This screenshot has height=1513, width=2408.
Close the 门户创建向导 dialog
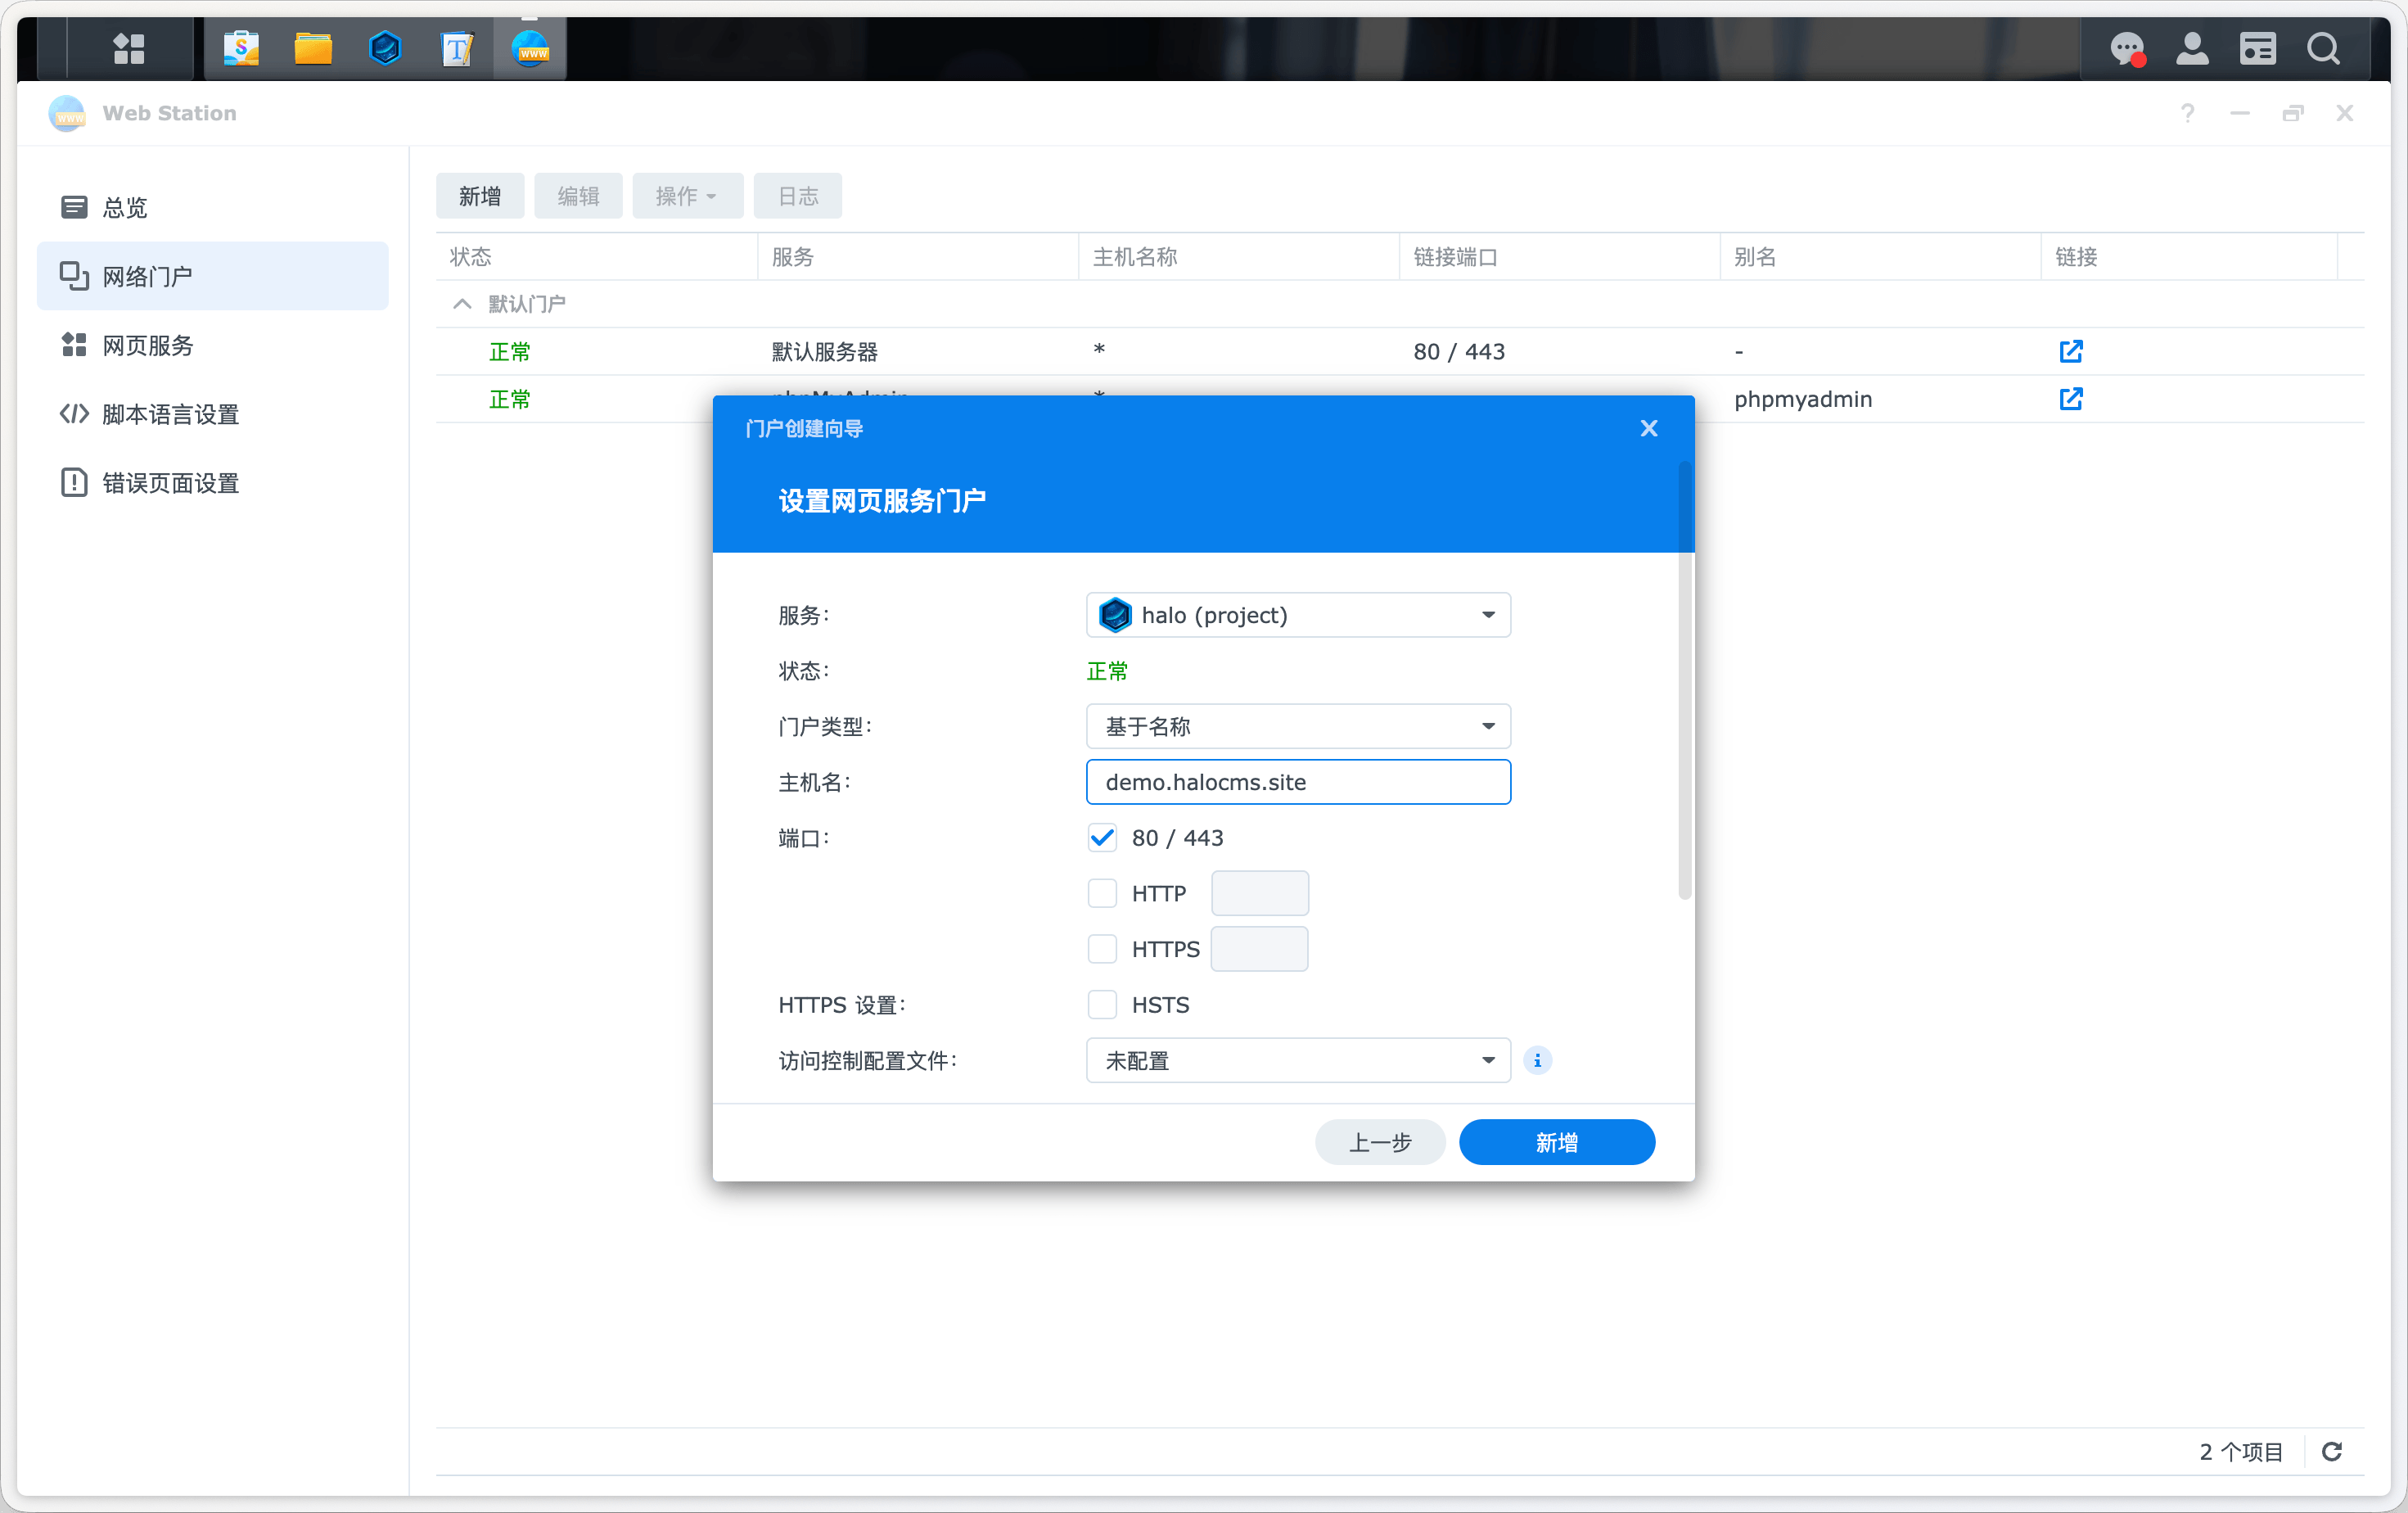(x=1649, y=428)
